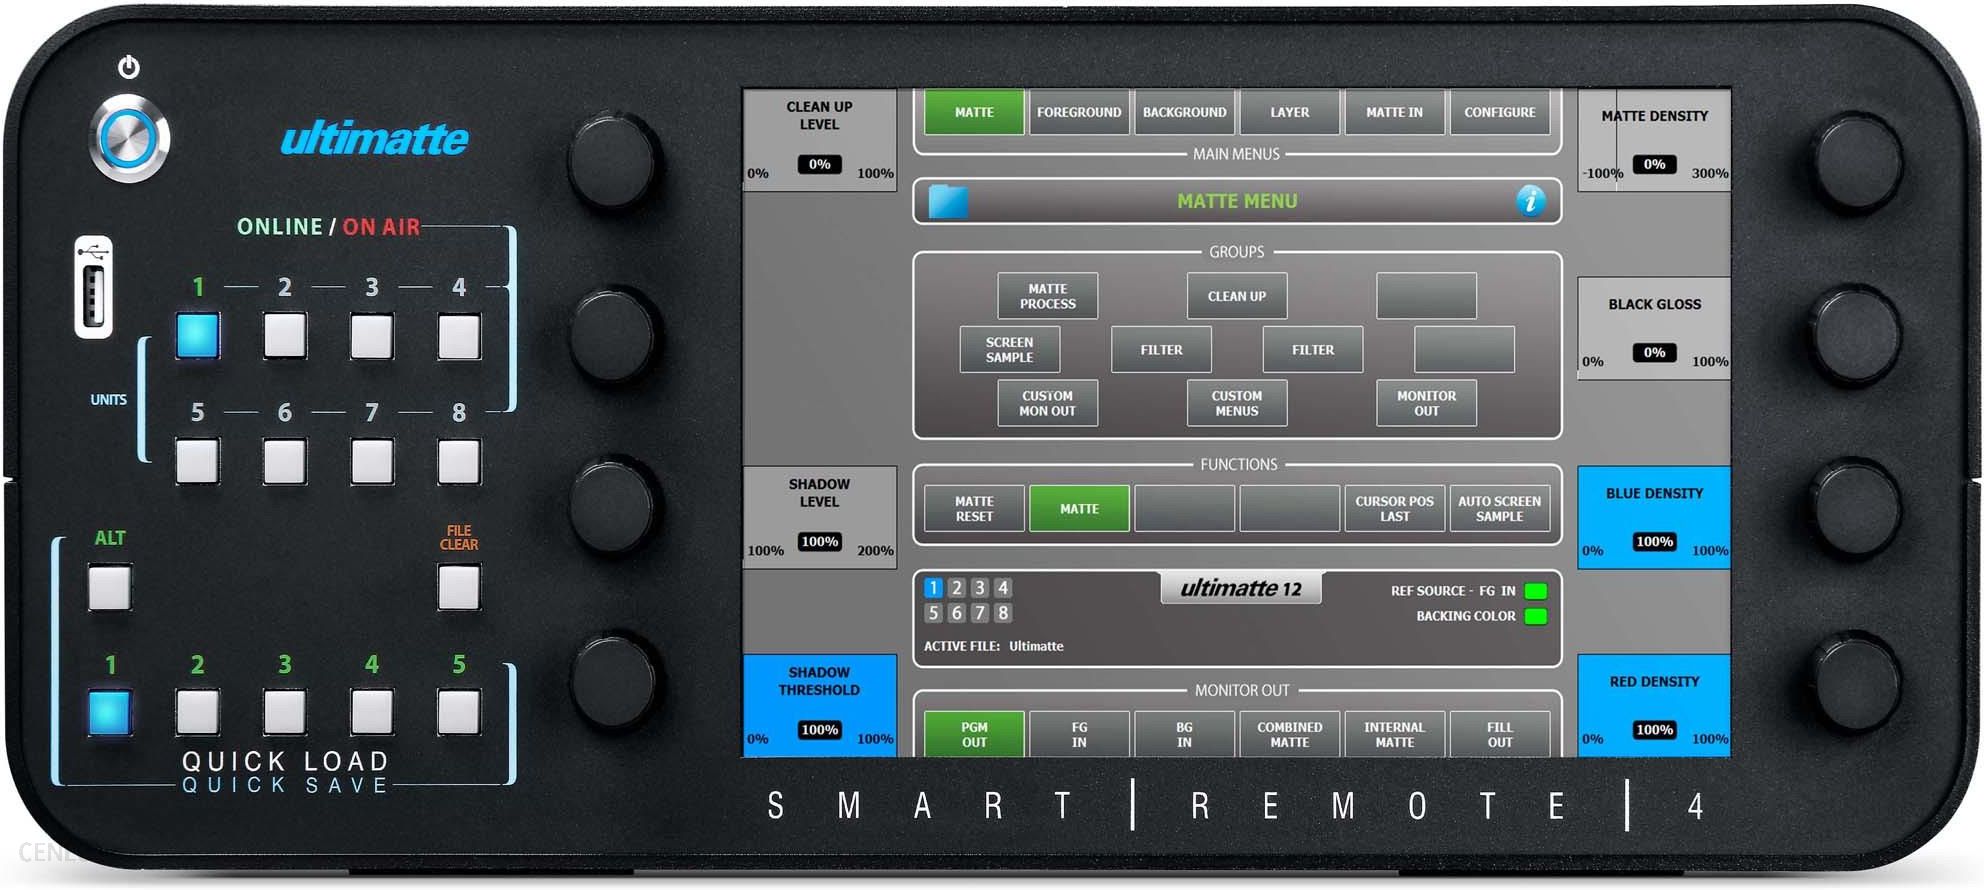Viewport: 1984px width, 890px height.
Task: Click the SHADOW LEVEL control
Action: (820, 517)
